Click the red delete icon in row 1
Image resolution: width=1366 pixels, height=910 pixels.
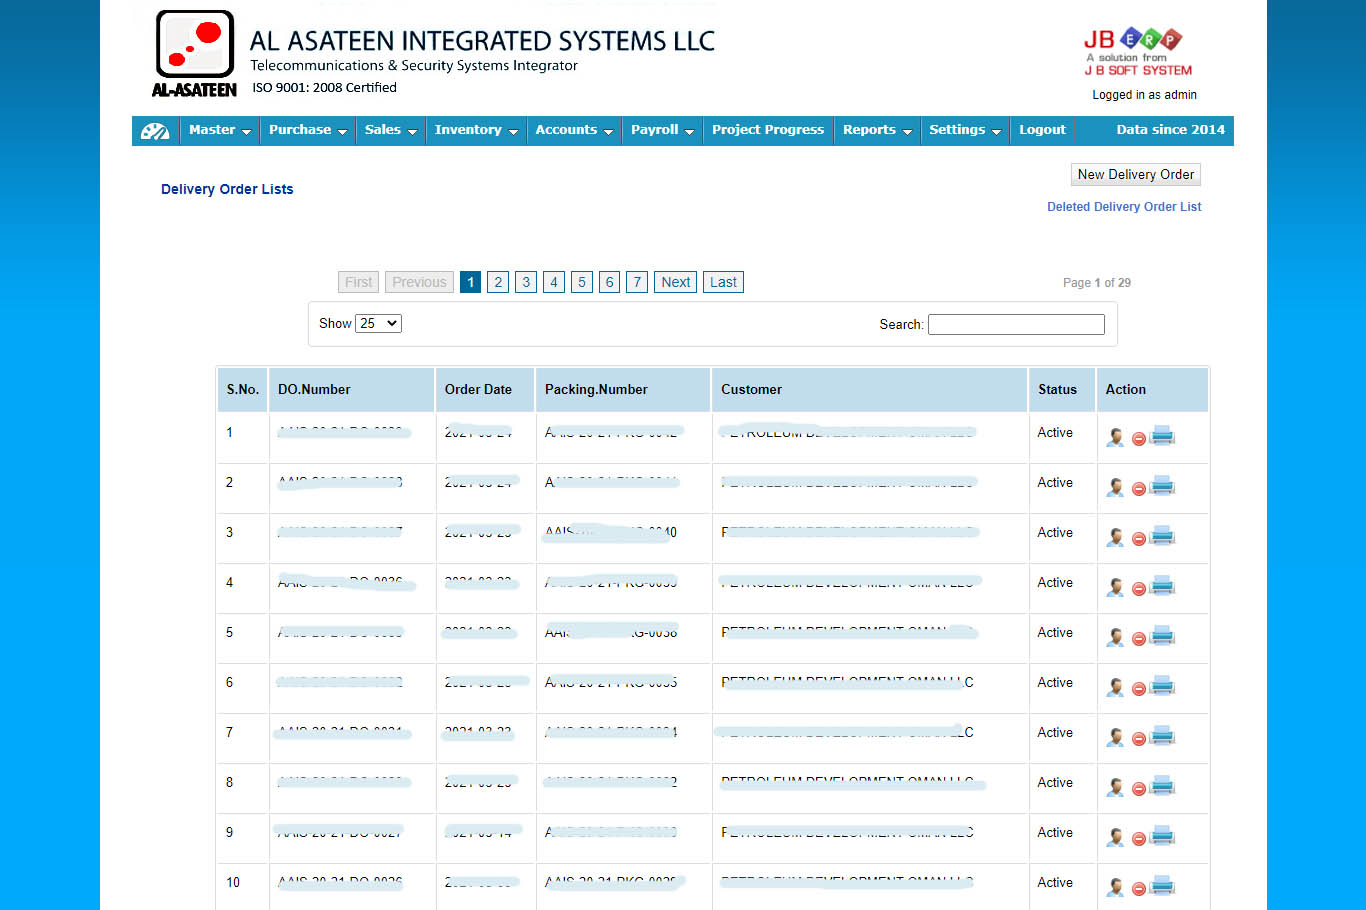coord(1138,439)
